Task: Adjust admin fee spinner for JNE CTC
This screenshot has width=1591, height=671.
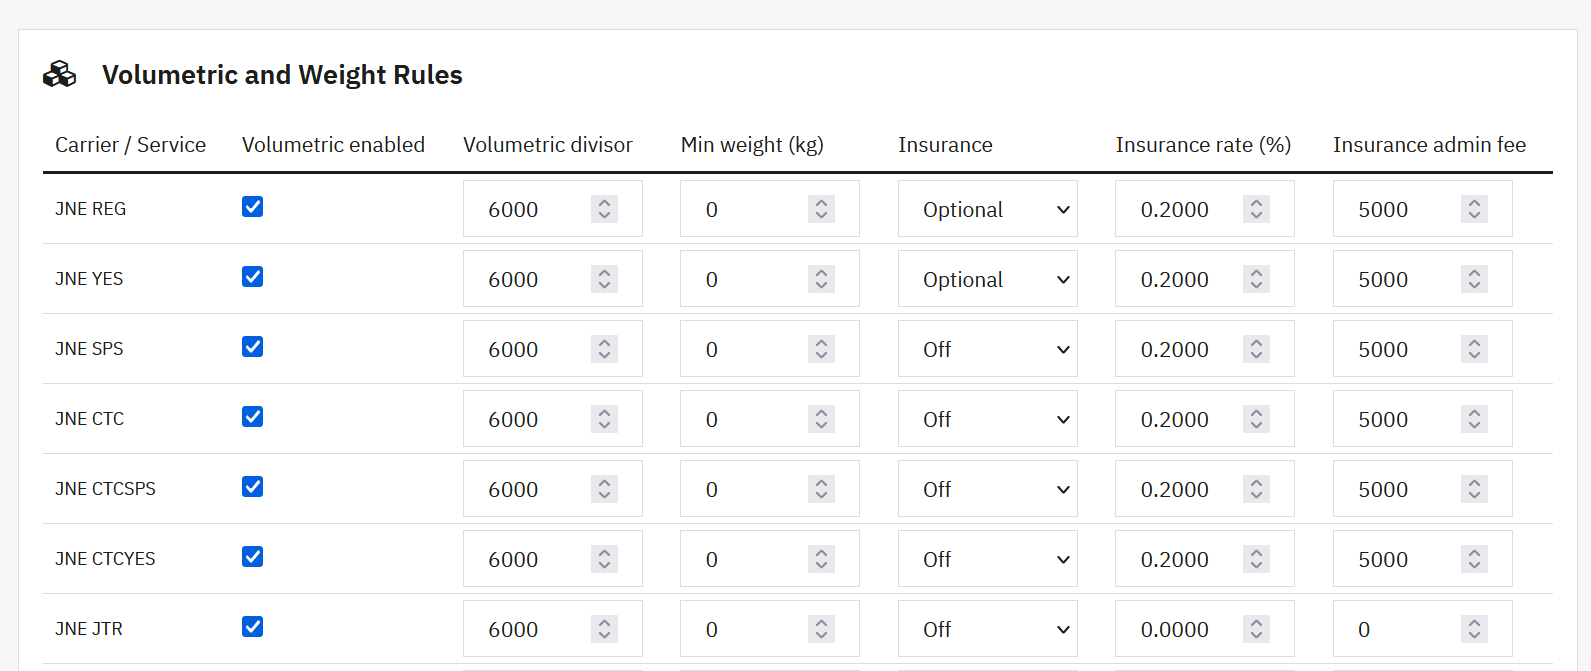Action: tap(1474, 419)
